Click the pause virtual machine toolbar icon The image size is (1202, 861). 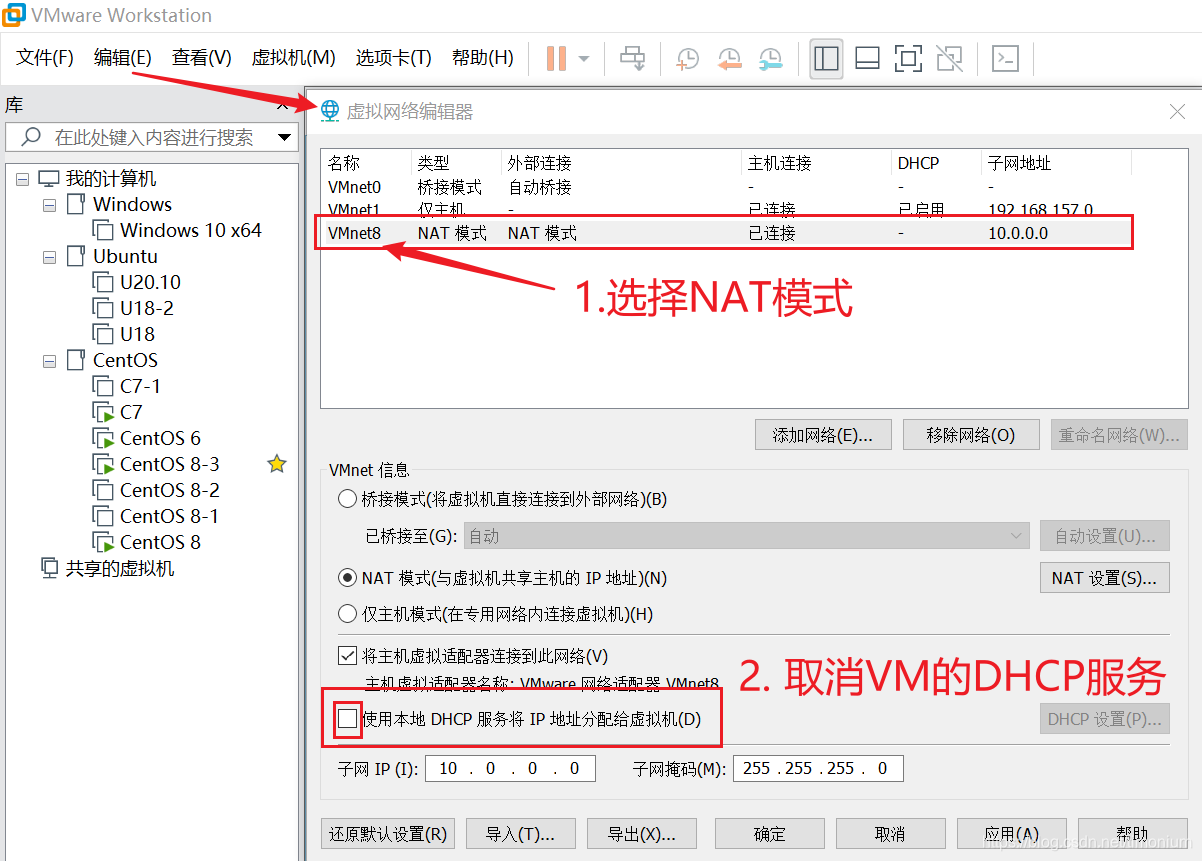(556, 58)
